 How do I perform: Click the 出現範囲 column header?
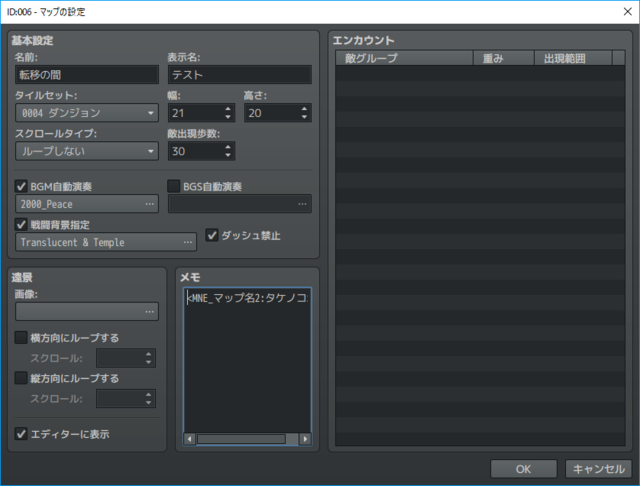pyautogui.click(x=573, y=58)
